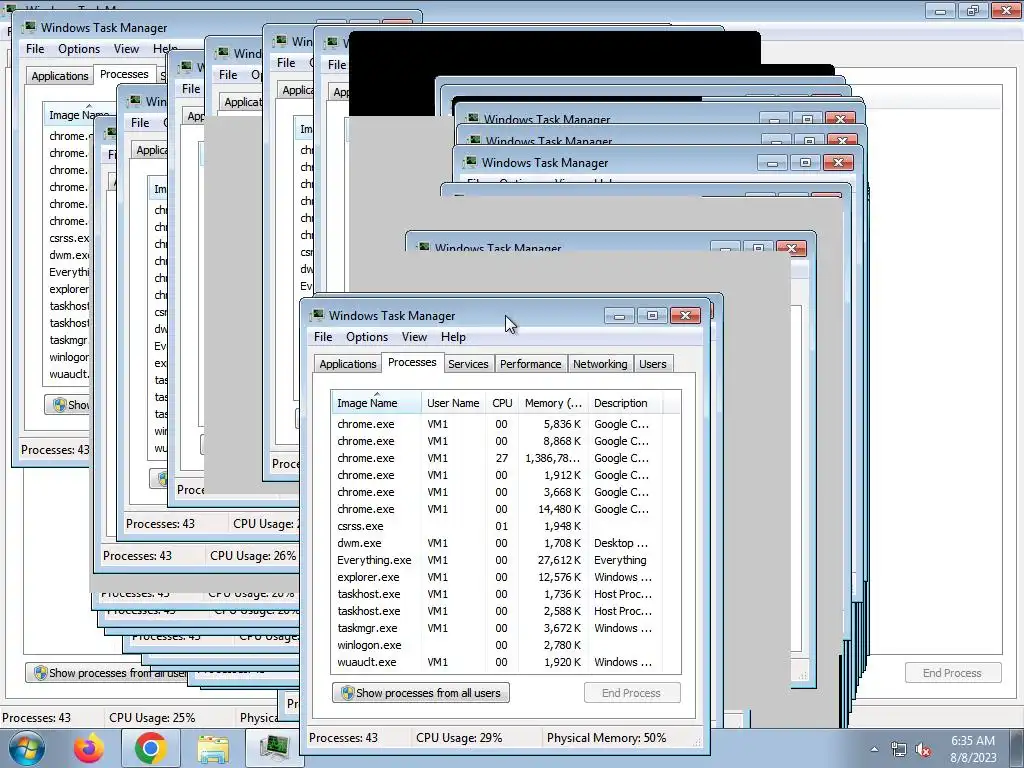Viewport: 1024px width, 768px height.
Task: Sort by User Name column header
Action: tap(453, 403)
